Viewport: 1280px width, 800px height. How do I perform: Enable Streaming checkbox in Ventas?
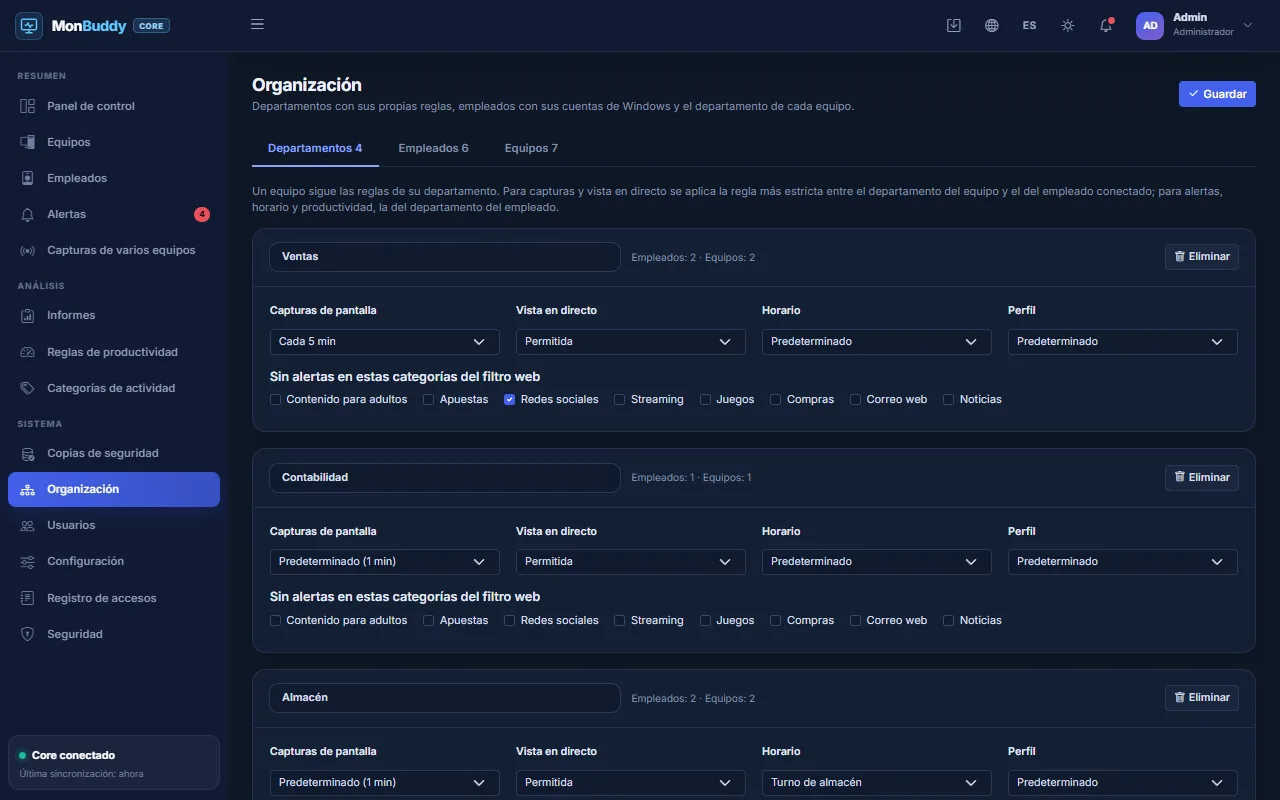tap(620, 399)
